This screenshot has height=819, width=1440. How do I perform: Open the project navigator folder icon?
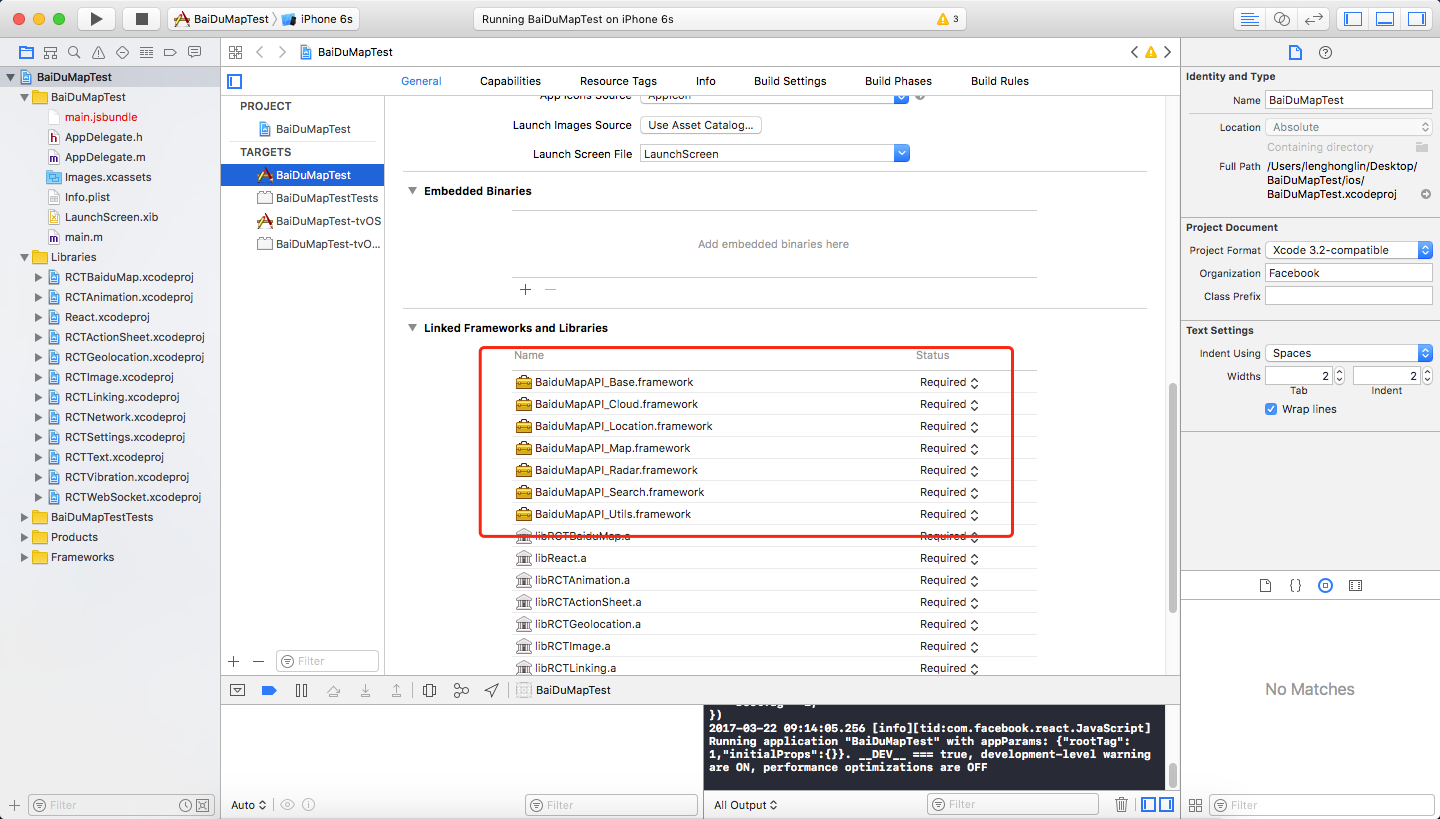(26, 52)
